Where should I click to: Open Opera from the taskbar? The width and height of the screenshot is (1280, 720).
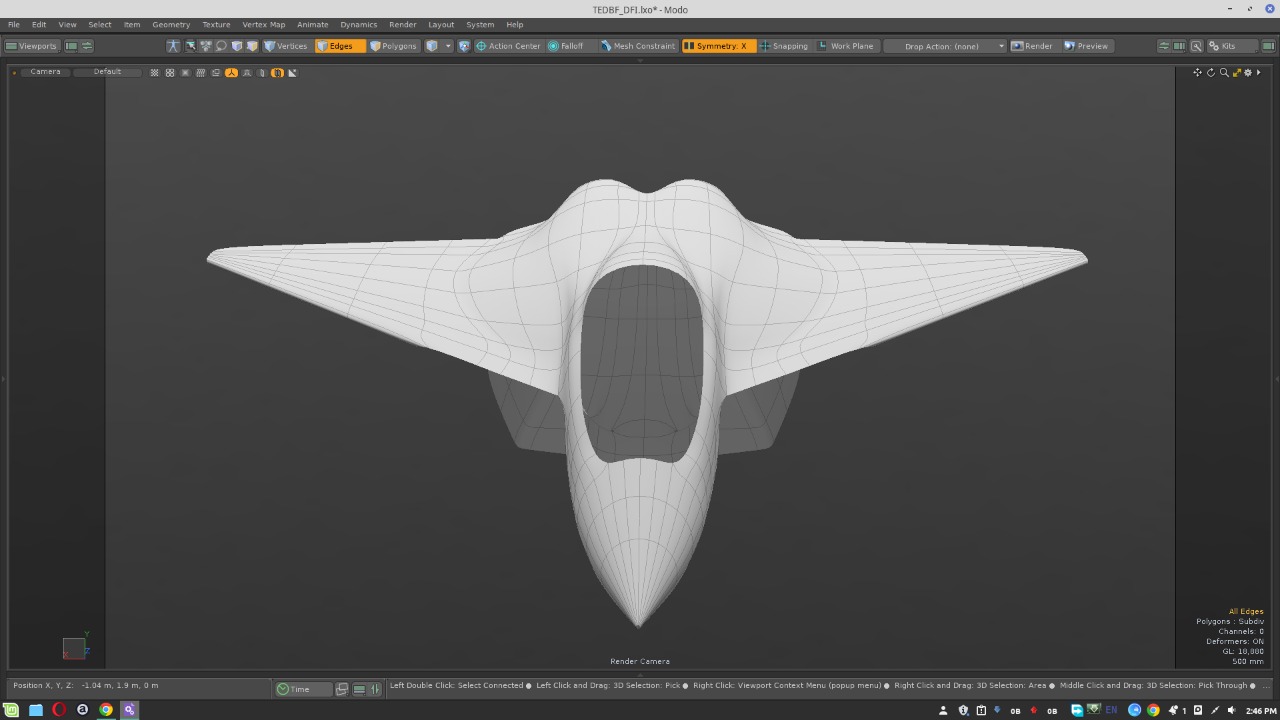point(59,710)
